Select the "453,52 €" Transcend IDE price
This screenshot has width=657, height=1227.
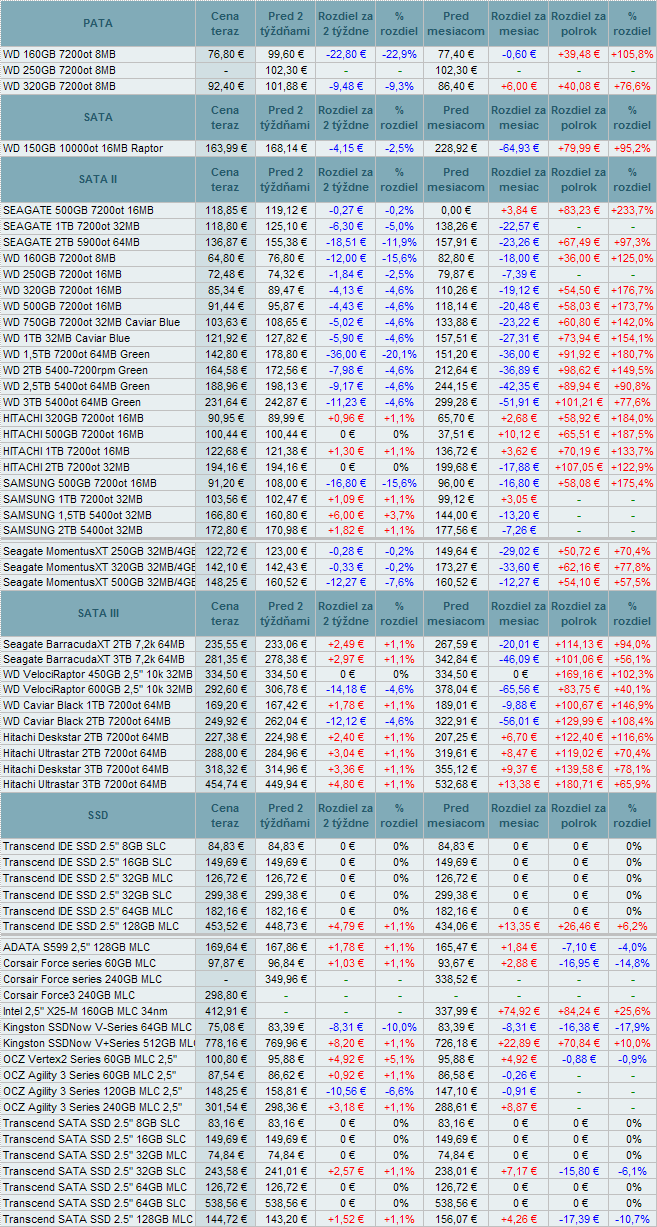coord(226,925)
